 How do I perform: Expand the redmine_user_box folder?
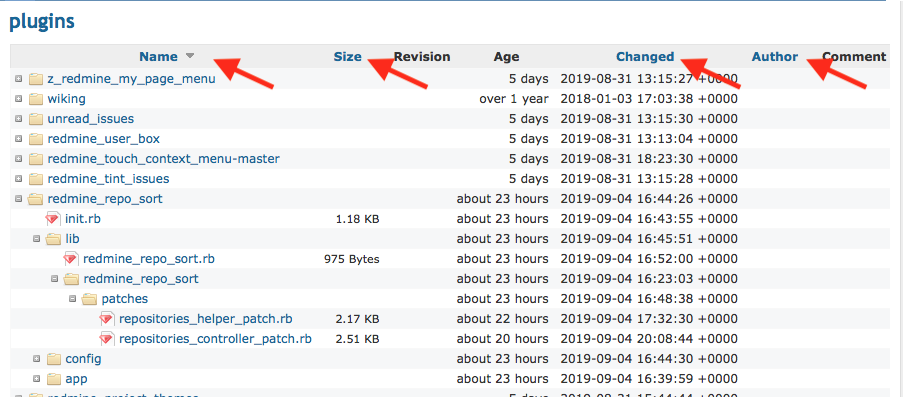[18, 139]
